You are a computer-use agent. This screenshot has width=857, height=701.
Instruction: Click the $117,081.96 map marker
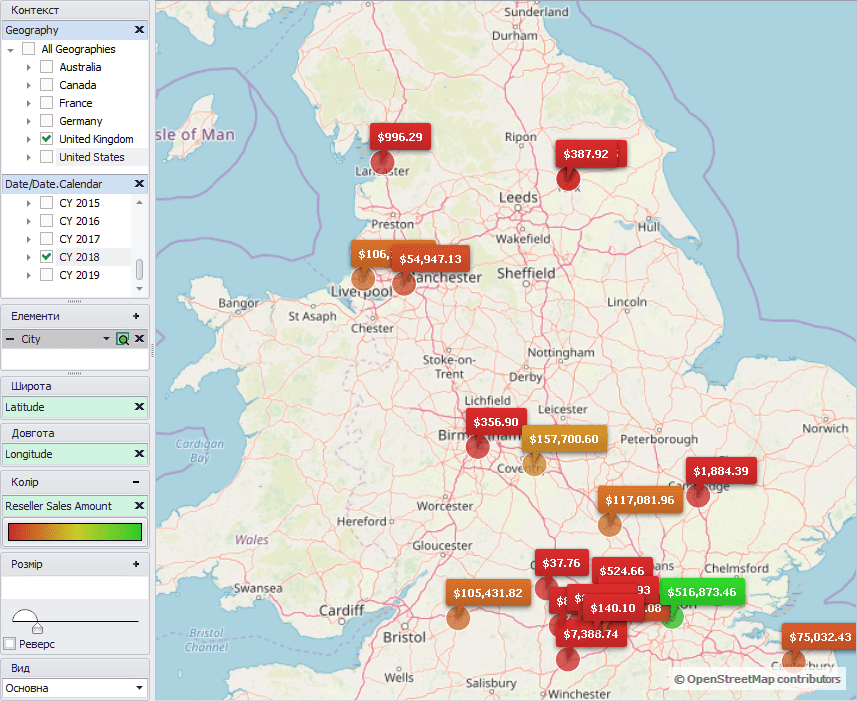639,500
